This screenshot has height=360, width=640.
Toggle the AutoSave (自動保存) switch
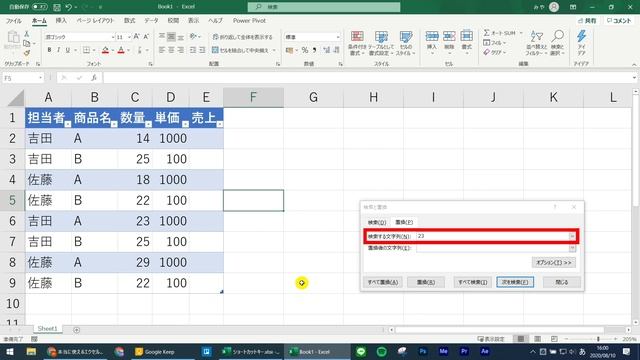[x=40, y=7]
